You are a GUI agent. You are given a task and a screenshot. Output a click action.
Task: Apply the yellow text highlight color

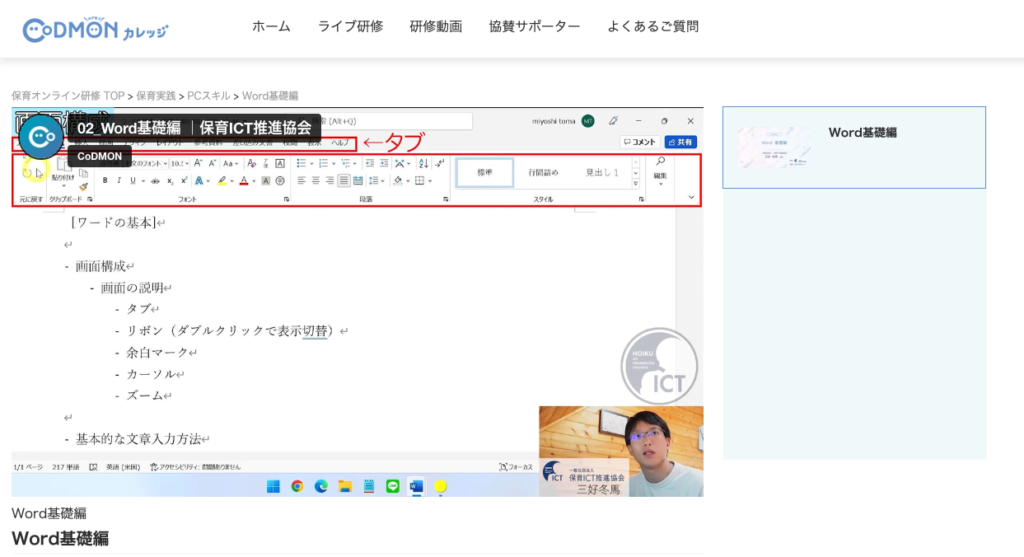point(222,181)
